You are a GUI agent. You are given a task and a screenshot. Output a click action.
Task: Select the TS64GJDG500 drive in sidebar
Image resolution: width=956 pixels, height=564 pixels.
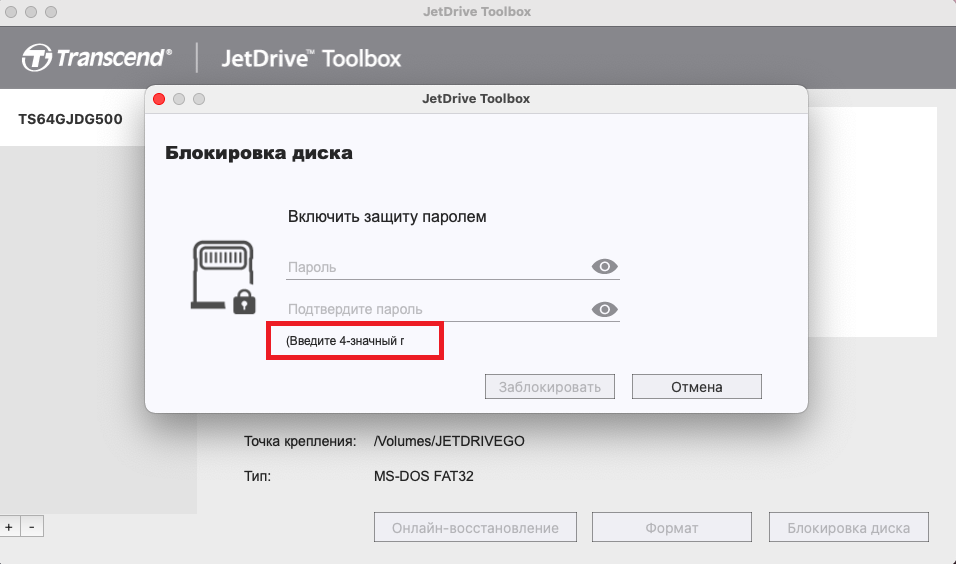pos(70,119)
